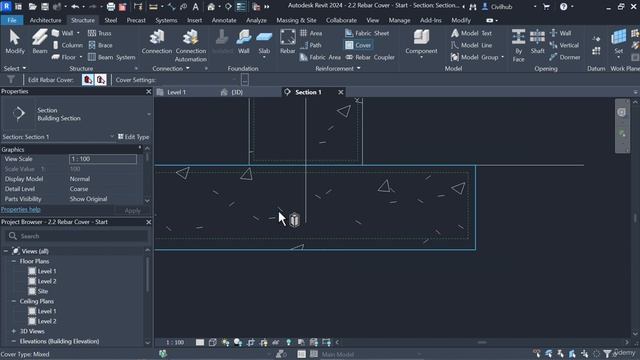
Task: Toggle reveal hidden elements lightbulb
Action: coord(289,342)
